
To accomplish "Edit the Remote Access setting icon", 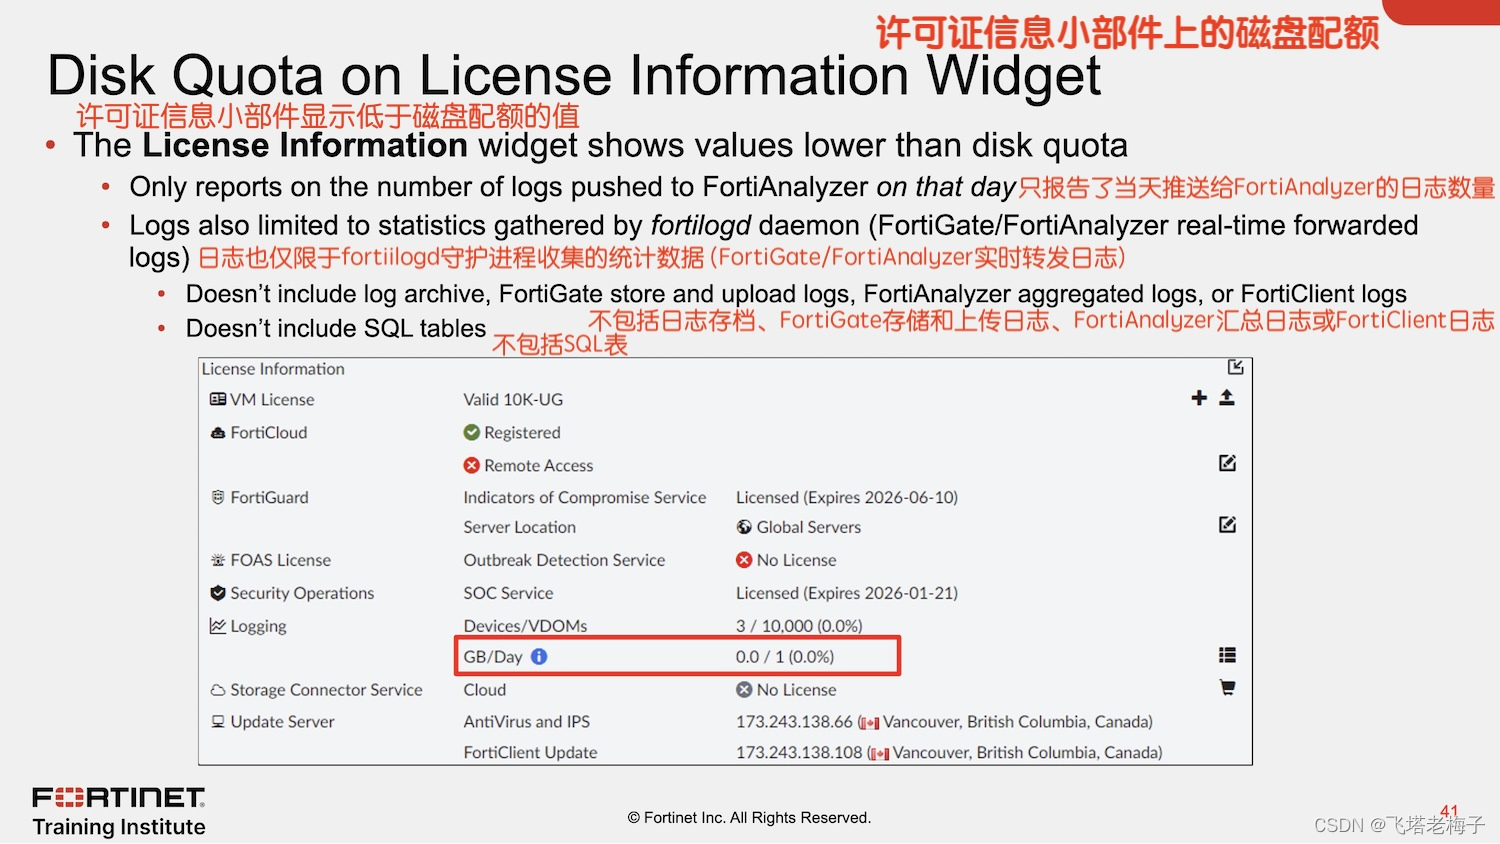I will (x=1227, y=463).
